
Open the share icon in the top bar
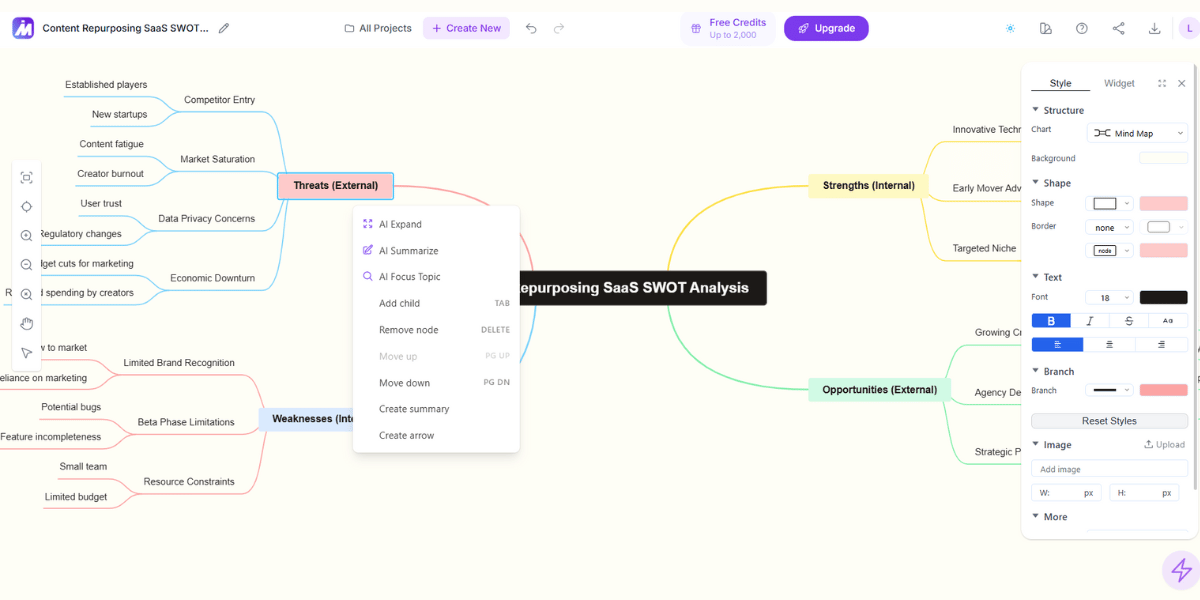pyautogui.click(x=1118, y=28)
